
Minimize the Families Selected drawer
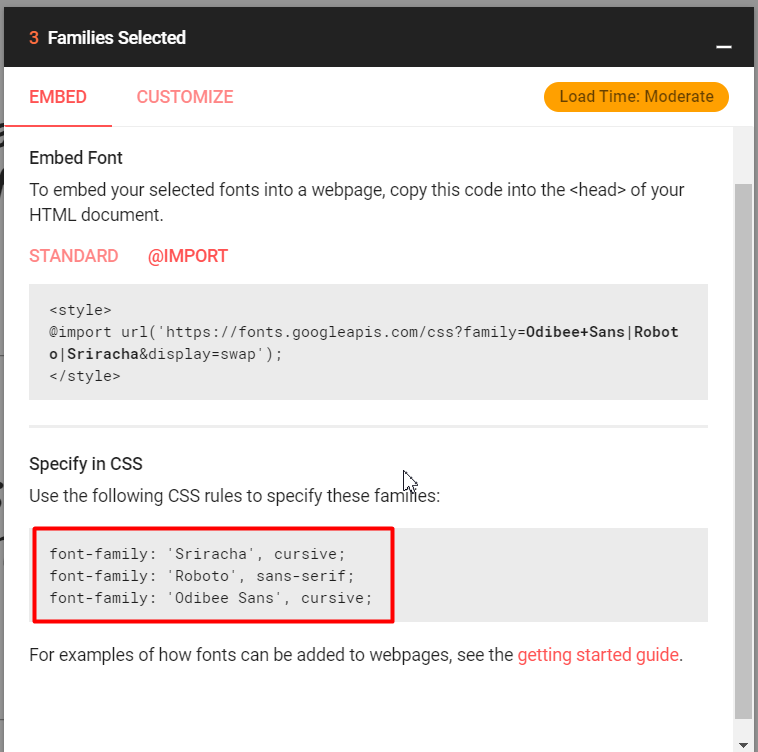725,45
